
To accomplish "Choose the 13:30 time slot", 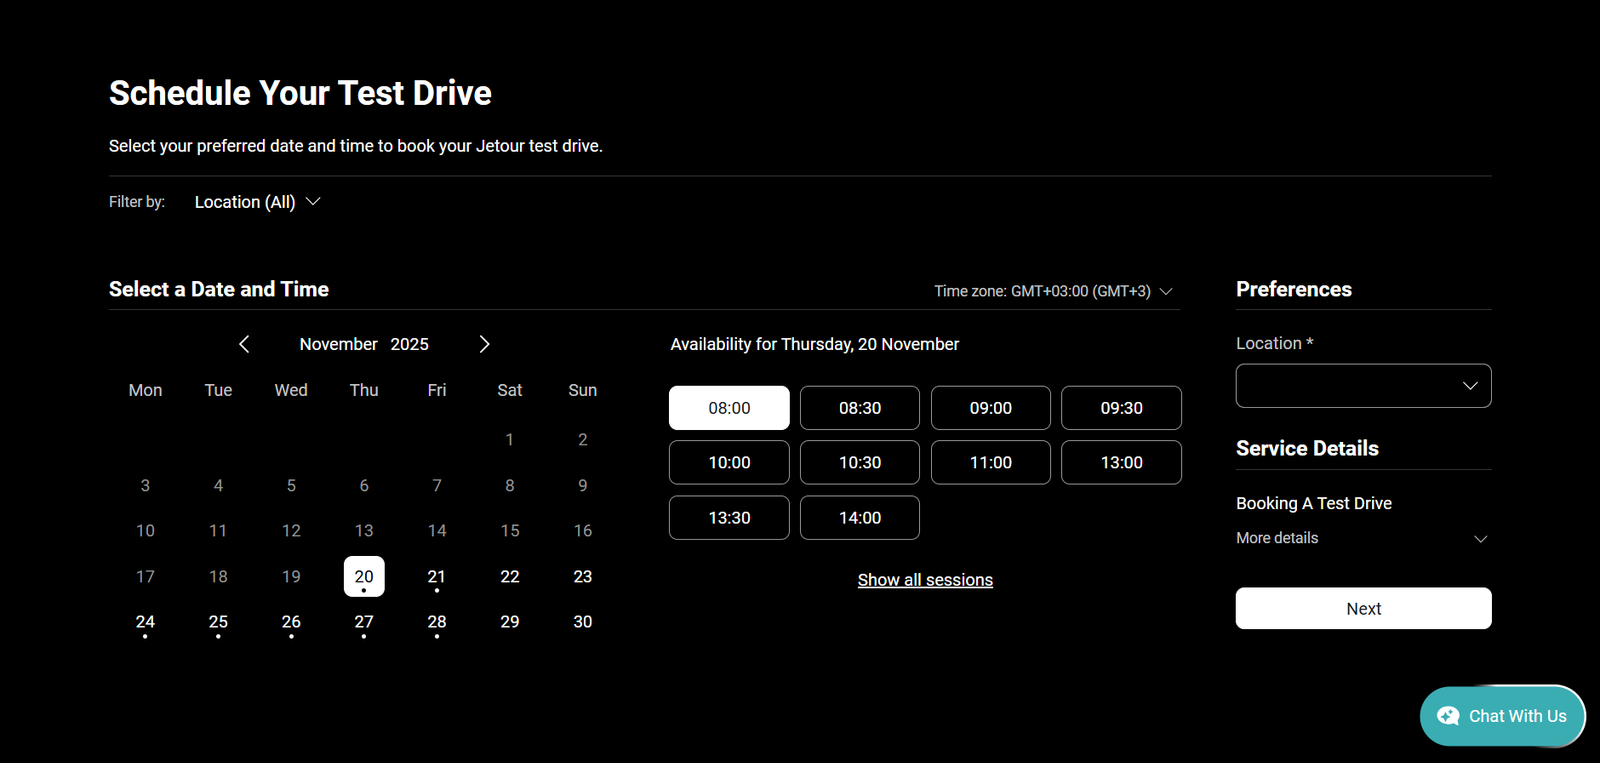I will tap(729, 518).
